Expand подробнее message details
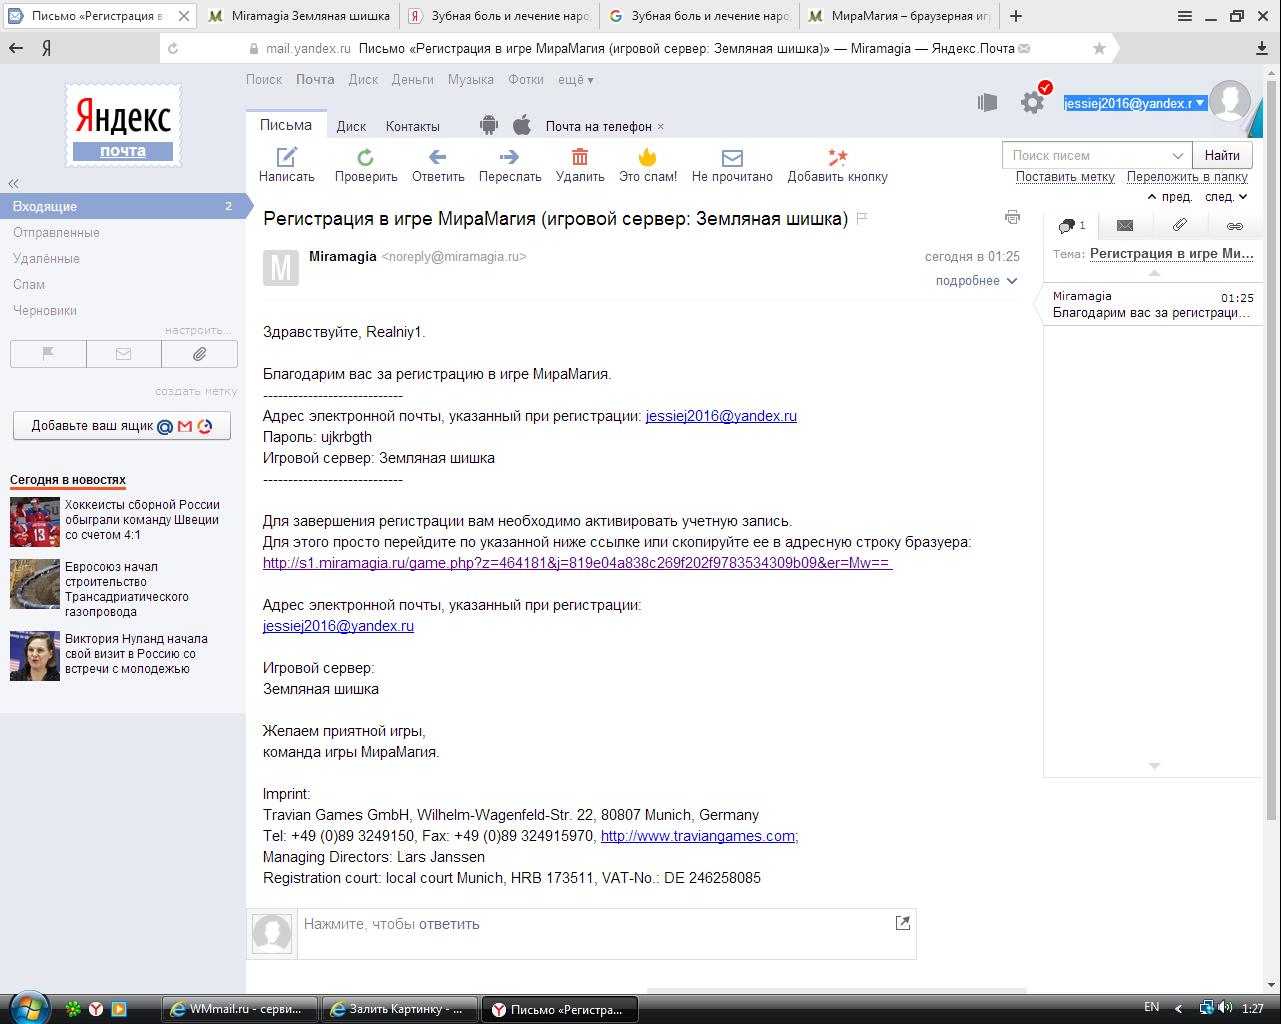 coord(976,281)
